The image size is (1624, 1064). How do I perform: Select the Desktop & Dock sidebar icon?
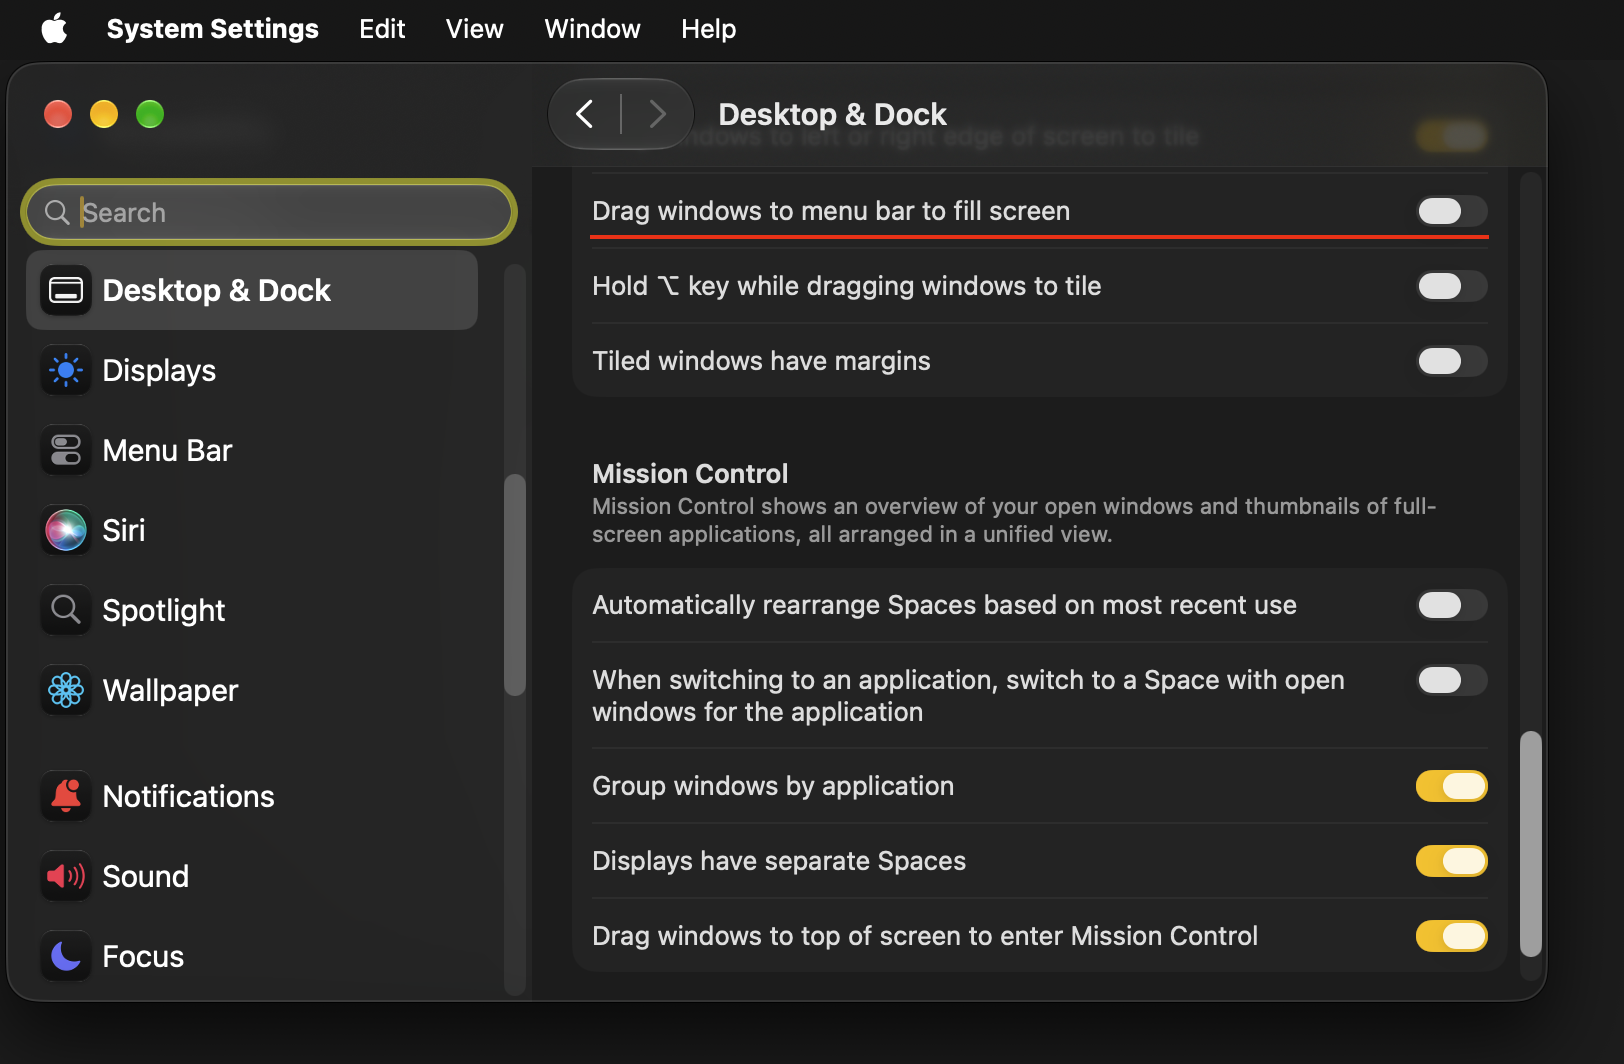(66, 290)
